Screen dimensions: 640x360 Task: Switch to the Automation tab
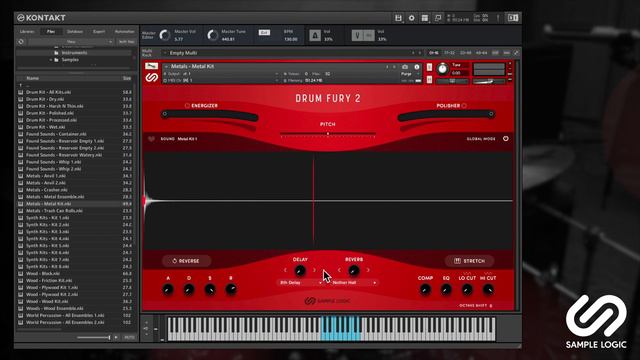[x=124, y=31]
